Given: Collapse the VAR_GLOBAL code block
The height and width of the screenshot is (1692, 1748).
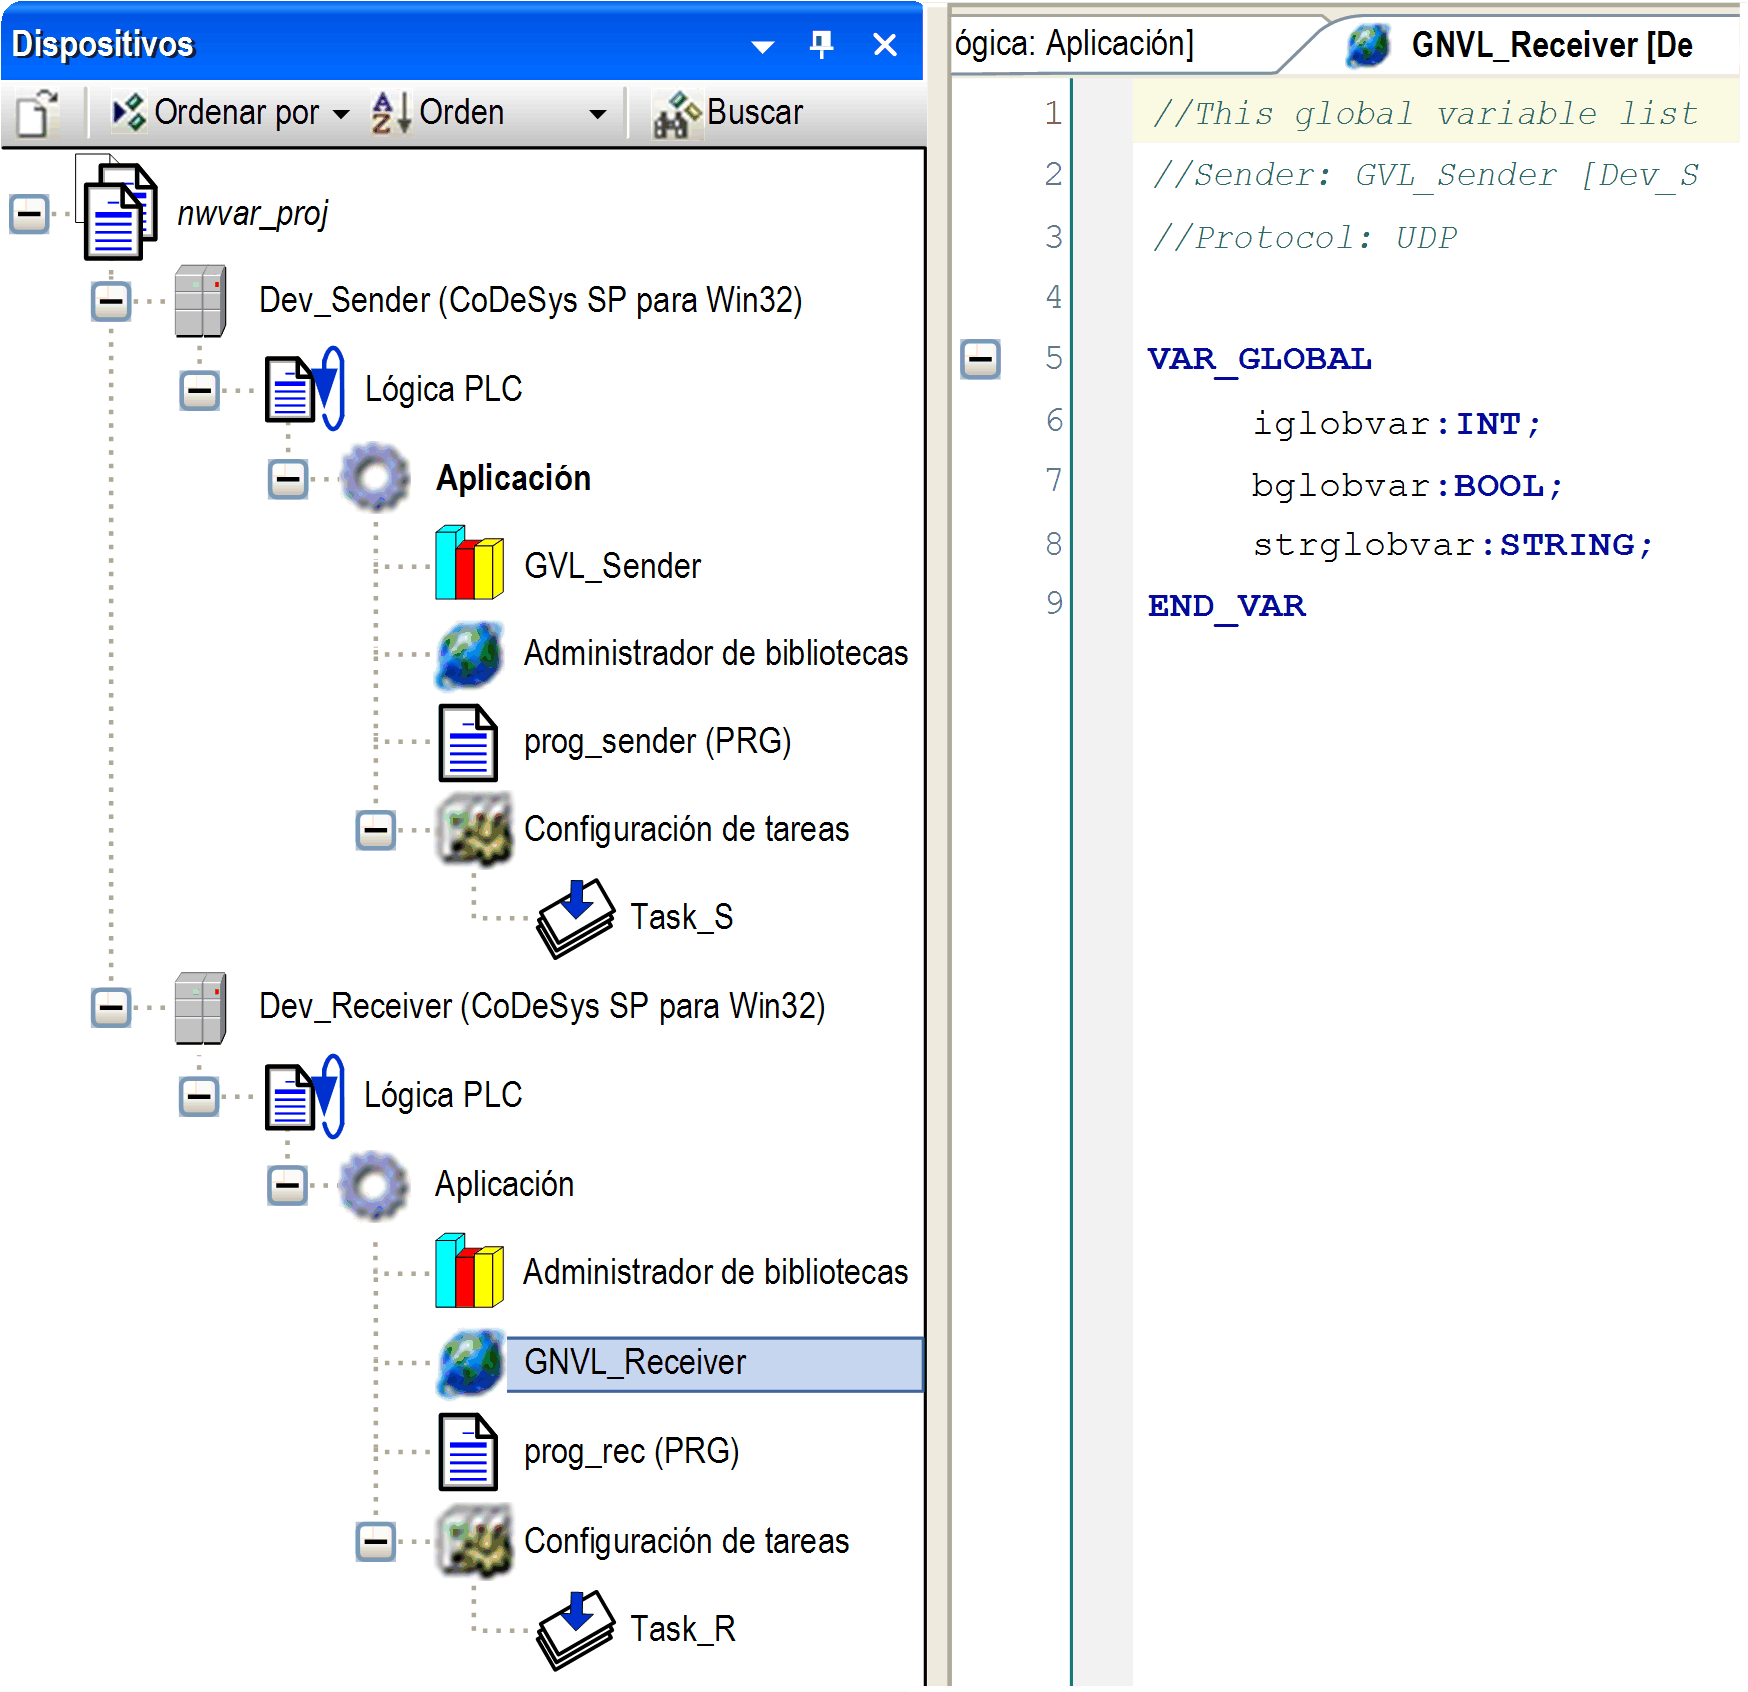Looking at the screenshot, I should (x=980, y=359).
